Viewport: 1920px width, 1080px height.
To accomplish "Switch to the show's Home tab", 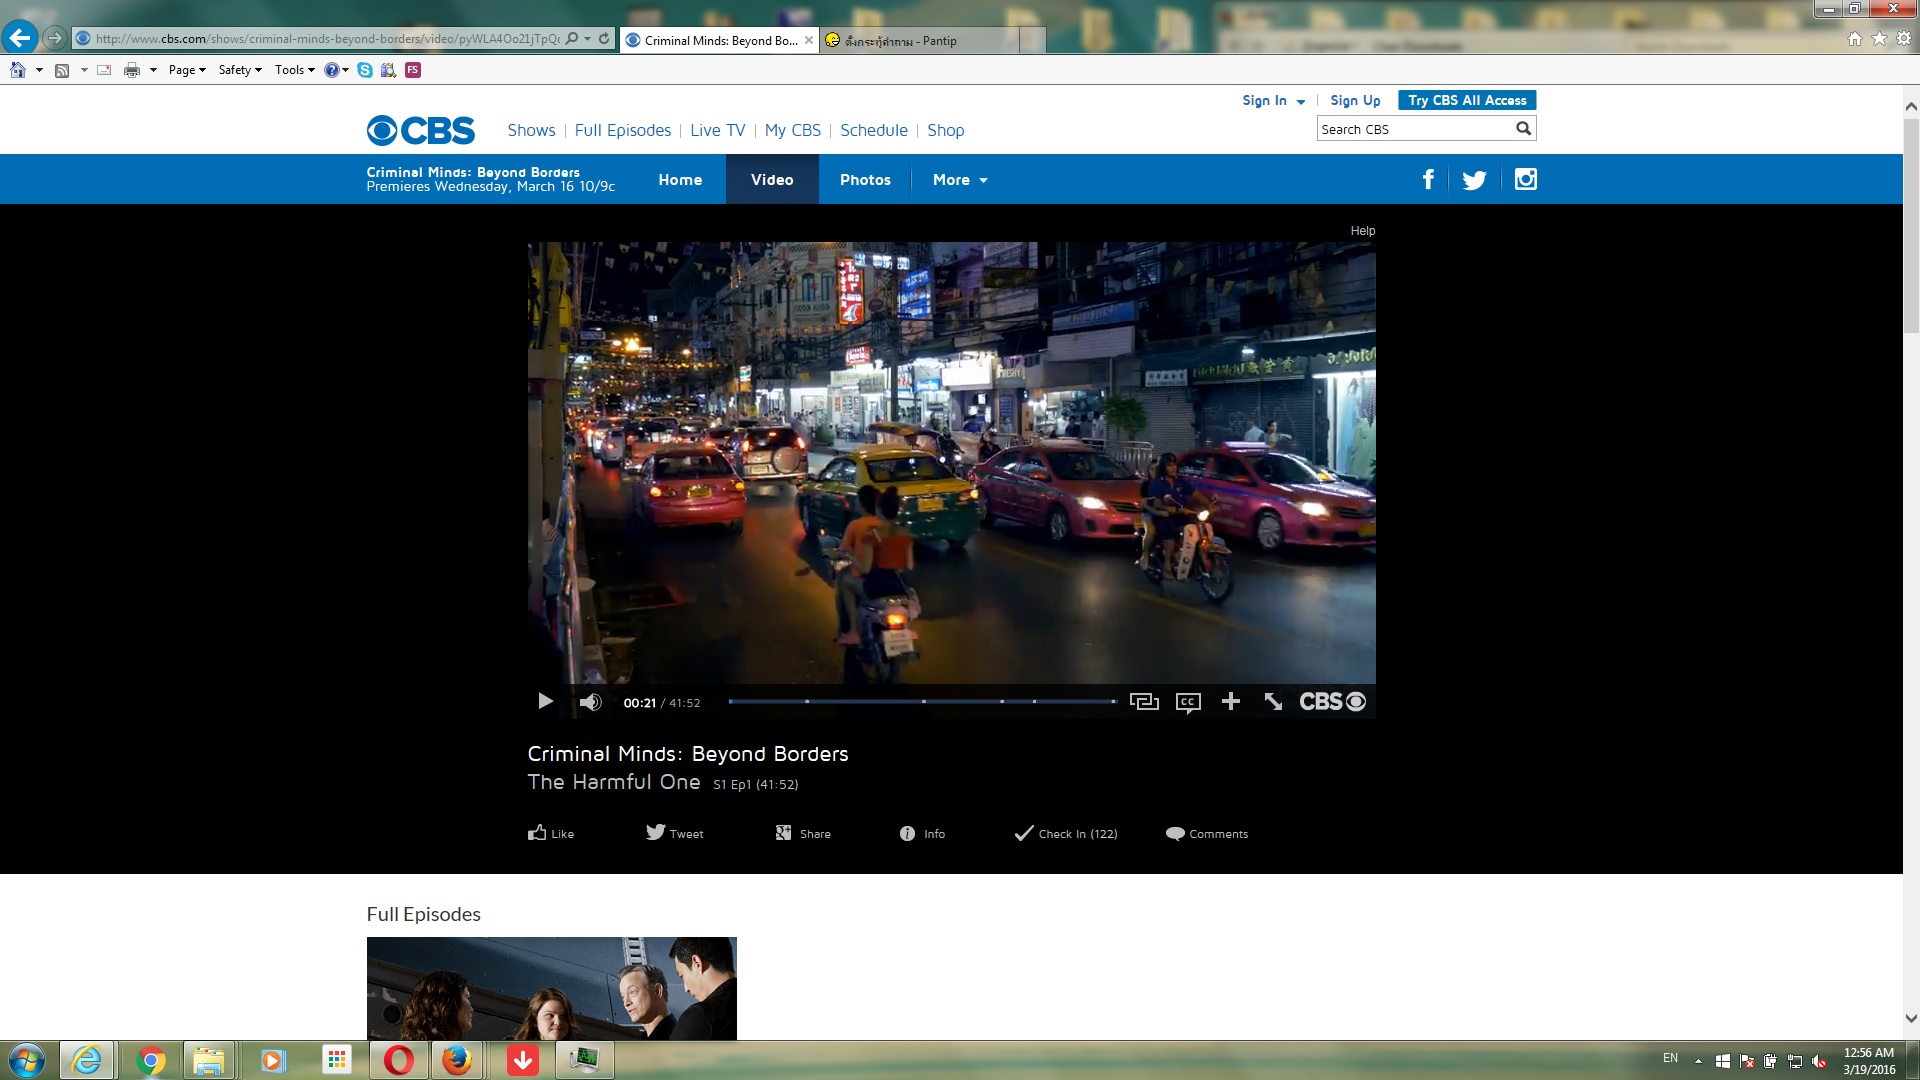I will coord(680,180).
